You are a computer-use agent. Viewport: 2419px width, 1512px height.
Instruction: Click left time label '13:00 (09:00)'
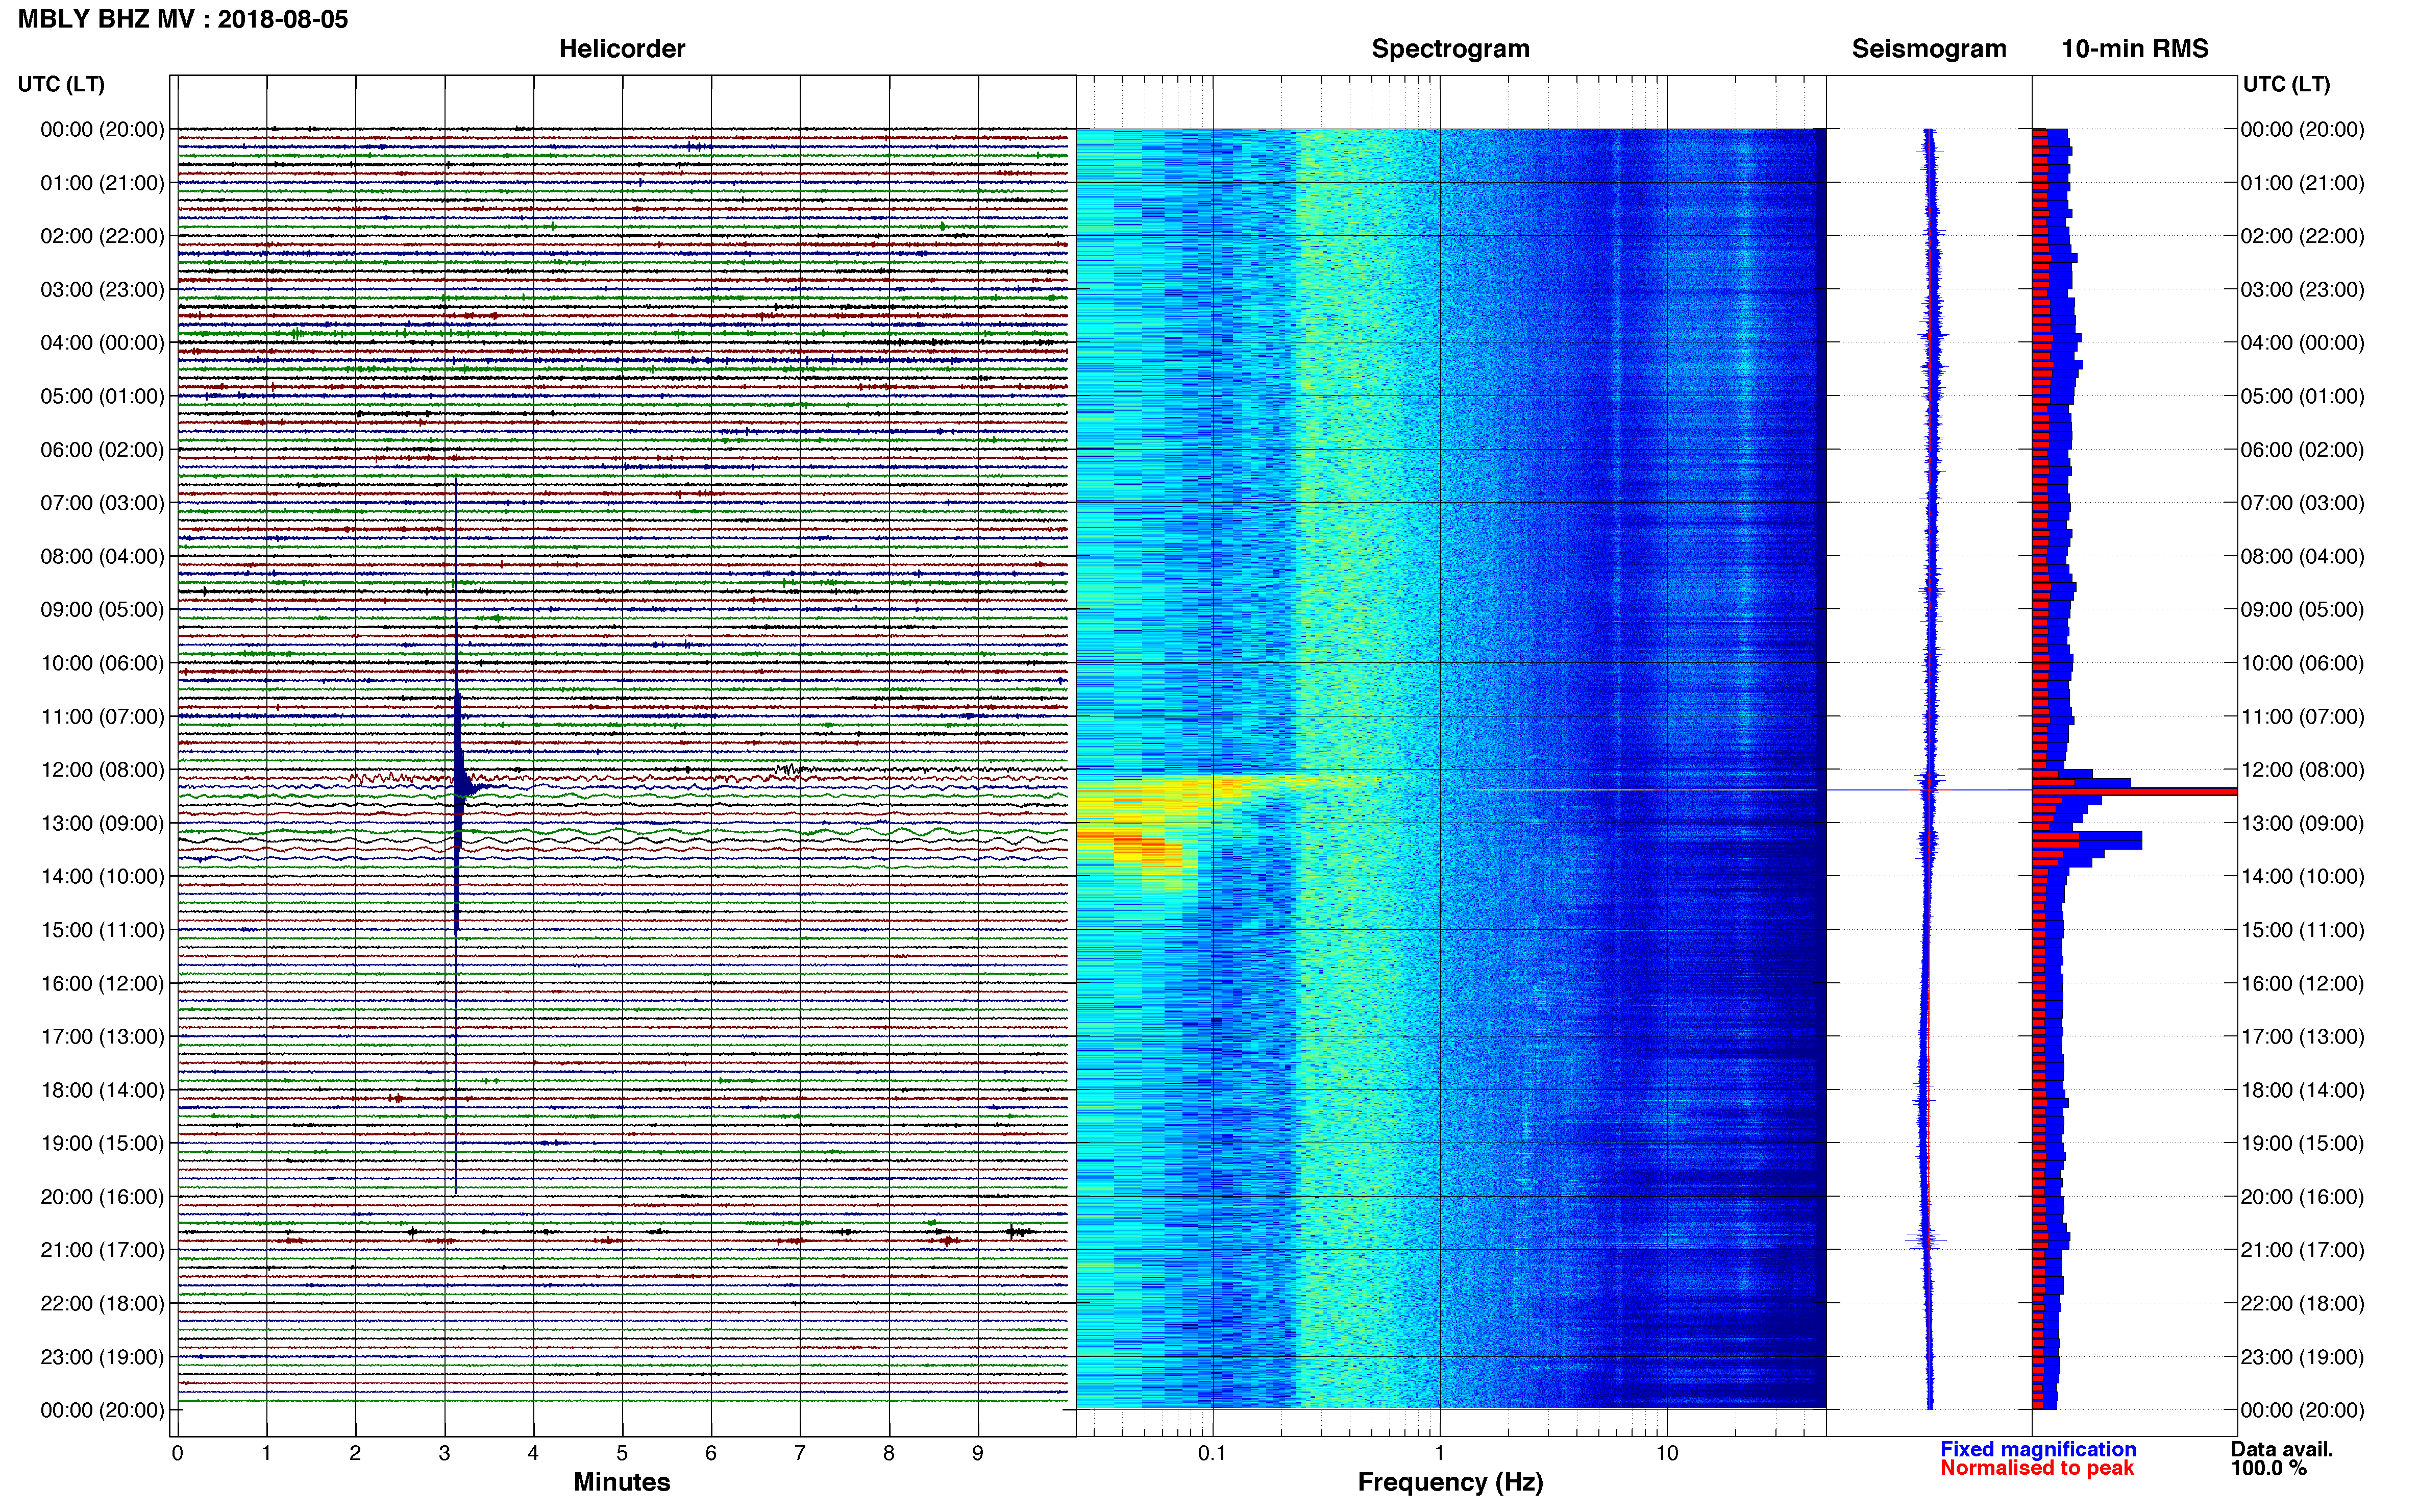[102, 823]
